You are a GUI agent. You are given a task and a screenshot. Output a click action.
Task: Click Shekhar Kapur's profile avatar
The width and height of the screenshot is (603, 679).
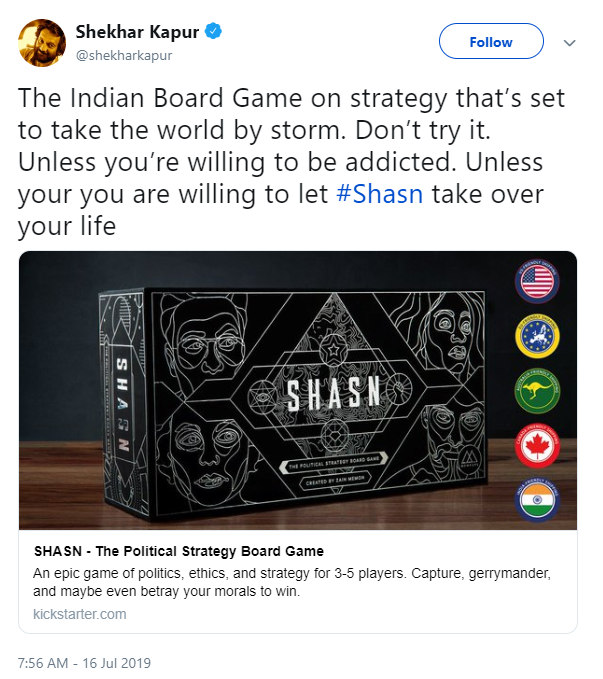coord(42,43)
